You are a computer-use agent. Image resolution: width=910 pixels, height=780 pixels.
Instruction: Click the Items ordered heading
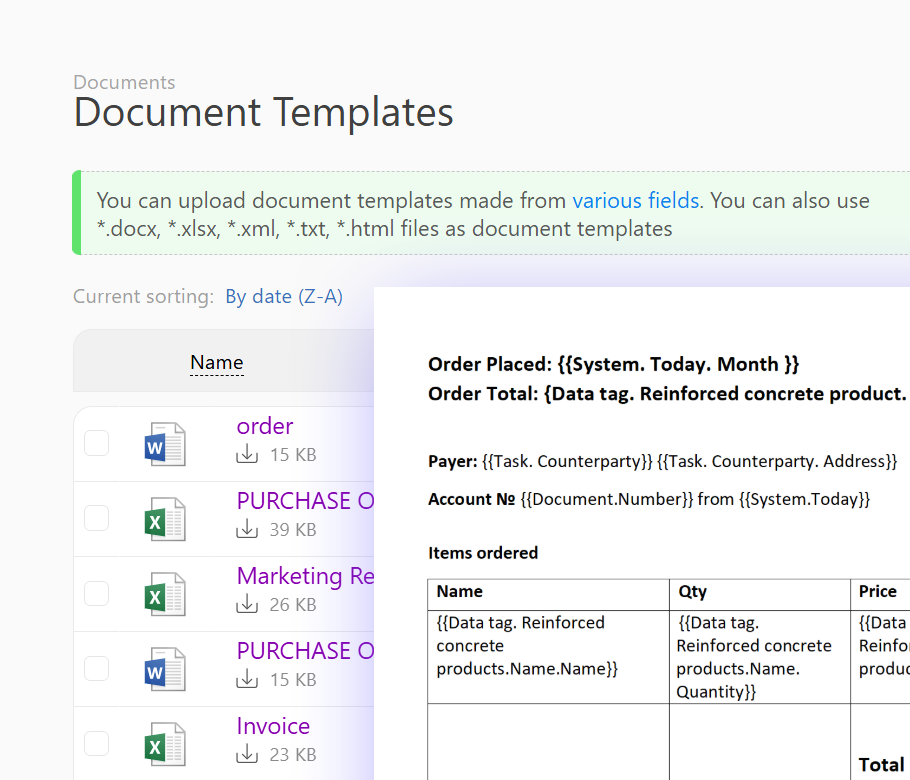tap(483, 553)
